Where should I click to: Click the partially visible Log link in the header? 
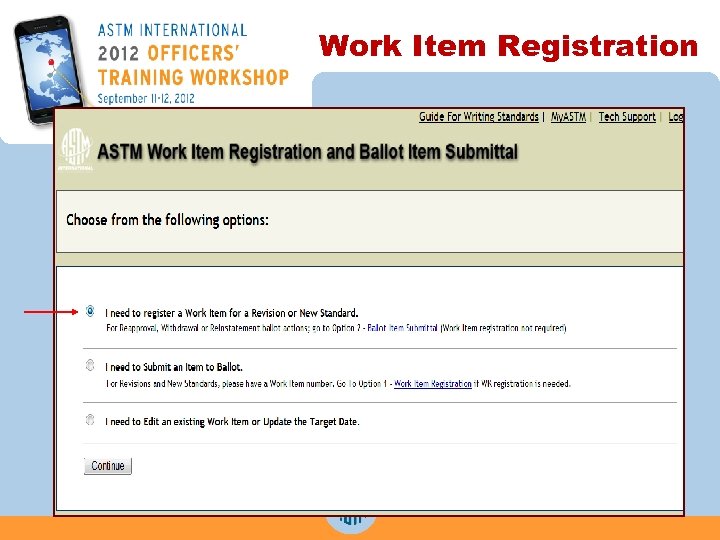675,117
